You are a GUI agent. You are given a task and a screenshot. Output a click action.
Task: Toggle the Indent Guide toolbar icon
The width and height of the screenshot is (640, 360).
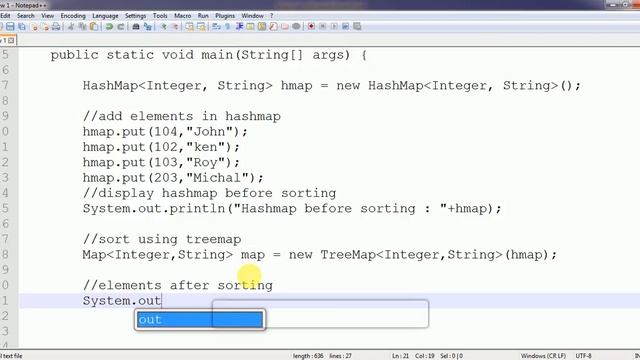[239, 27]
